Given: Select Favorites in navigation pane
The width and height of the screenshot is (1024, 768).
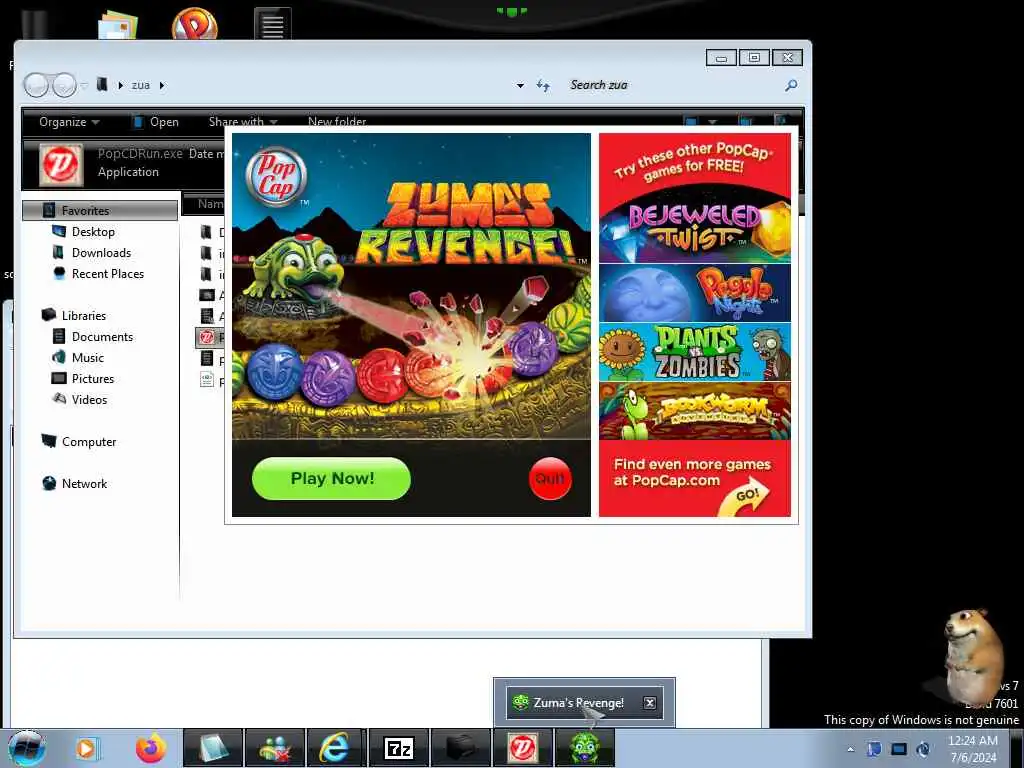Looking at the screenshot, I should pyautogui.click(x=100, y=210).
